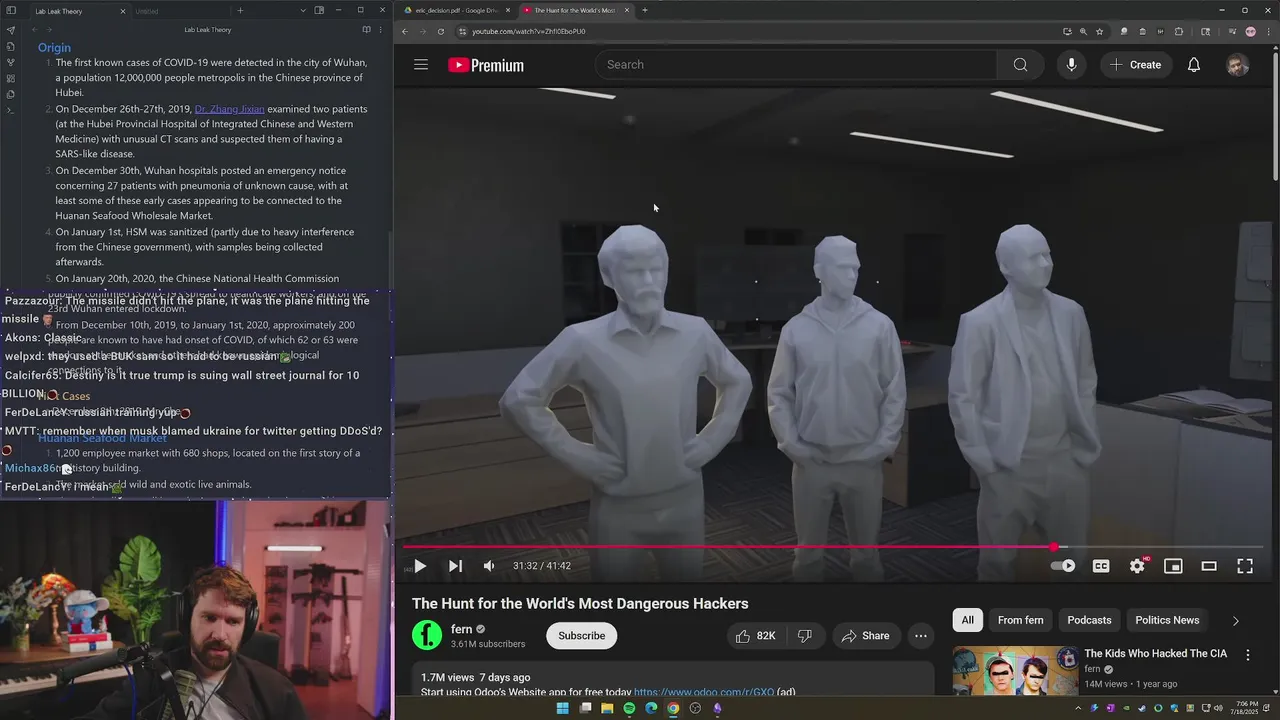Close The Hunt for the World's Most tab
The height and width of the screenshot is (720, 1280).
(x=627, y=10)
